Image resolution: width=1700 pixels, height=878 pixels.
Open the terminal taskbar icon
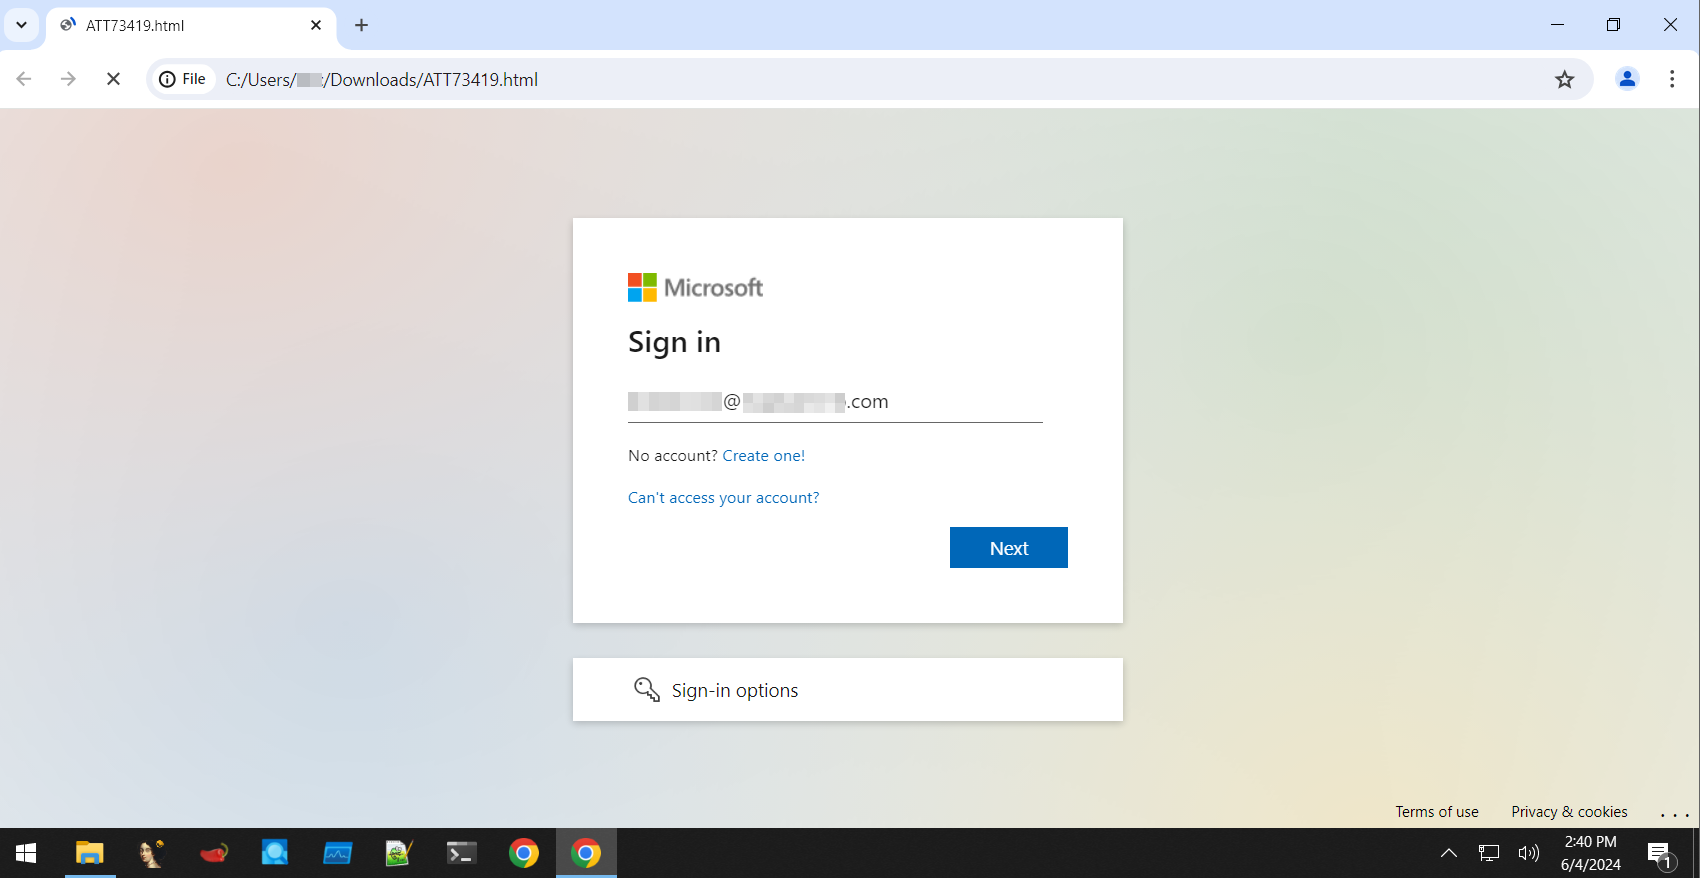[x=461, y=853]
